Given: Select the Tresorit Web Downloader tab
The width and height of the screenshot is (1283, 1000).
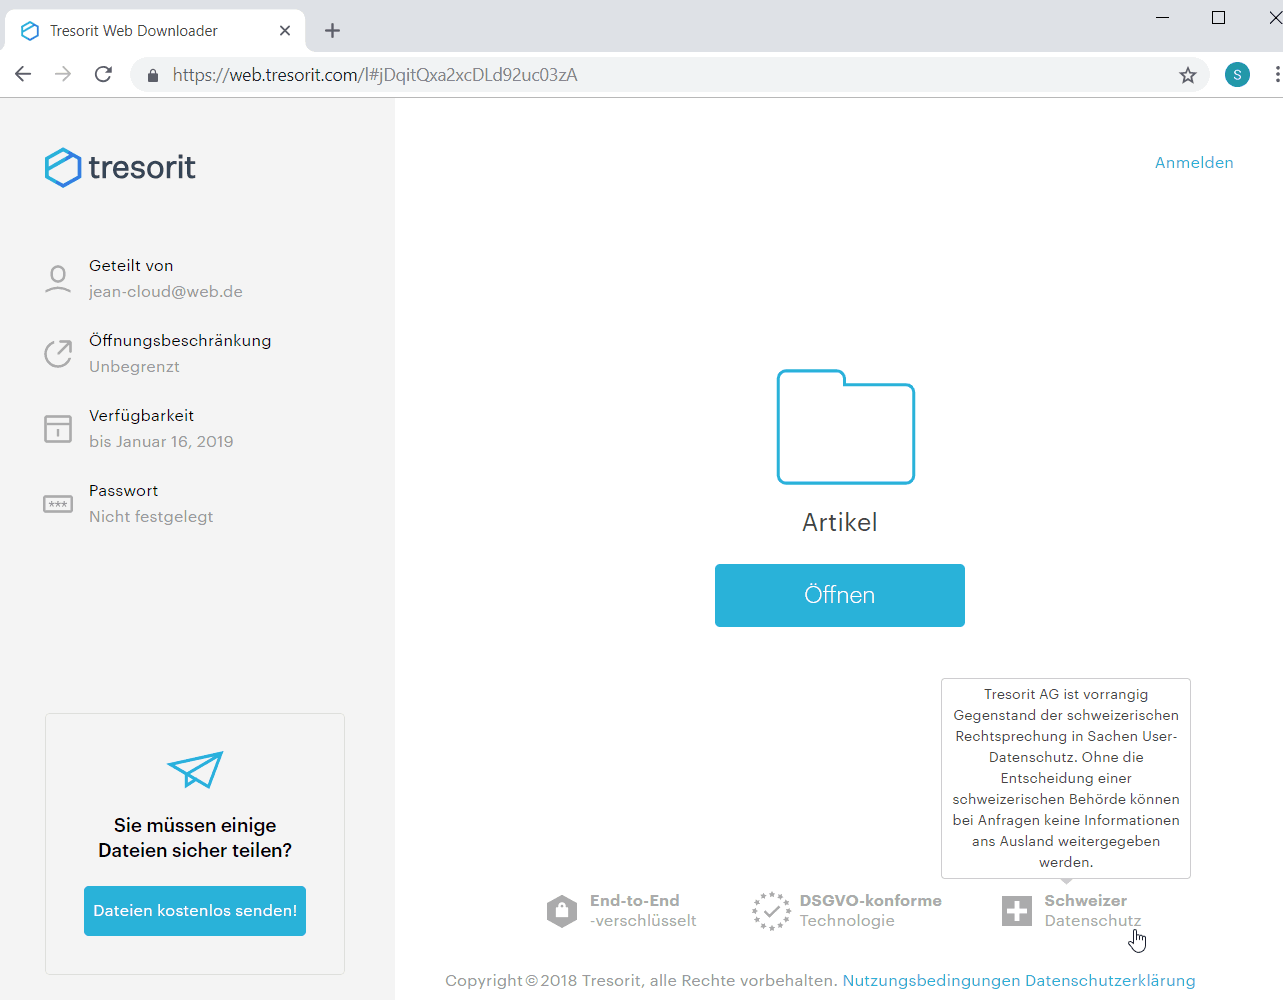Looking at the screenshot, I should (x=155, y=31).
